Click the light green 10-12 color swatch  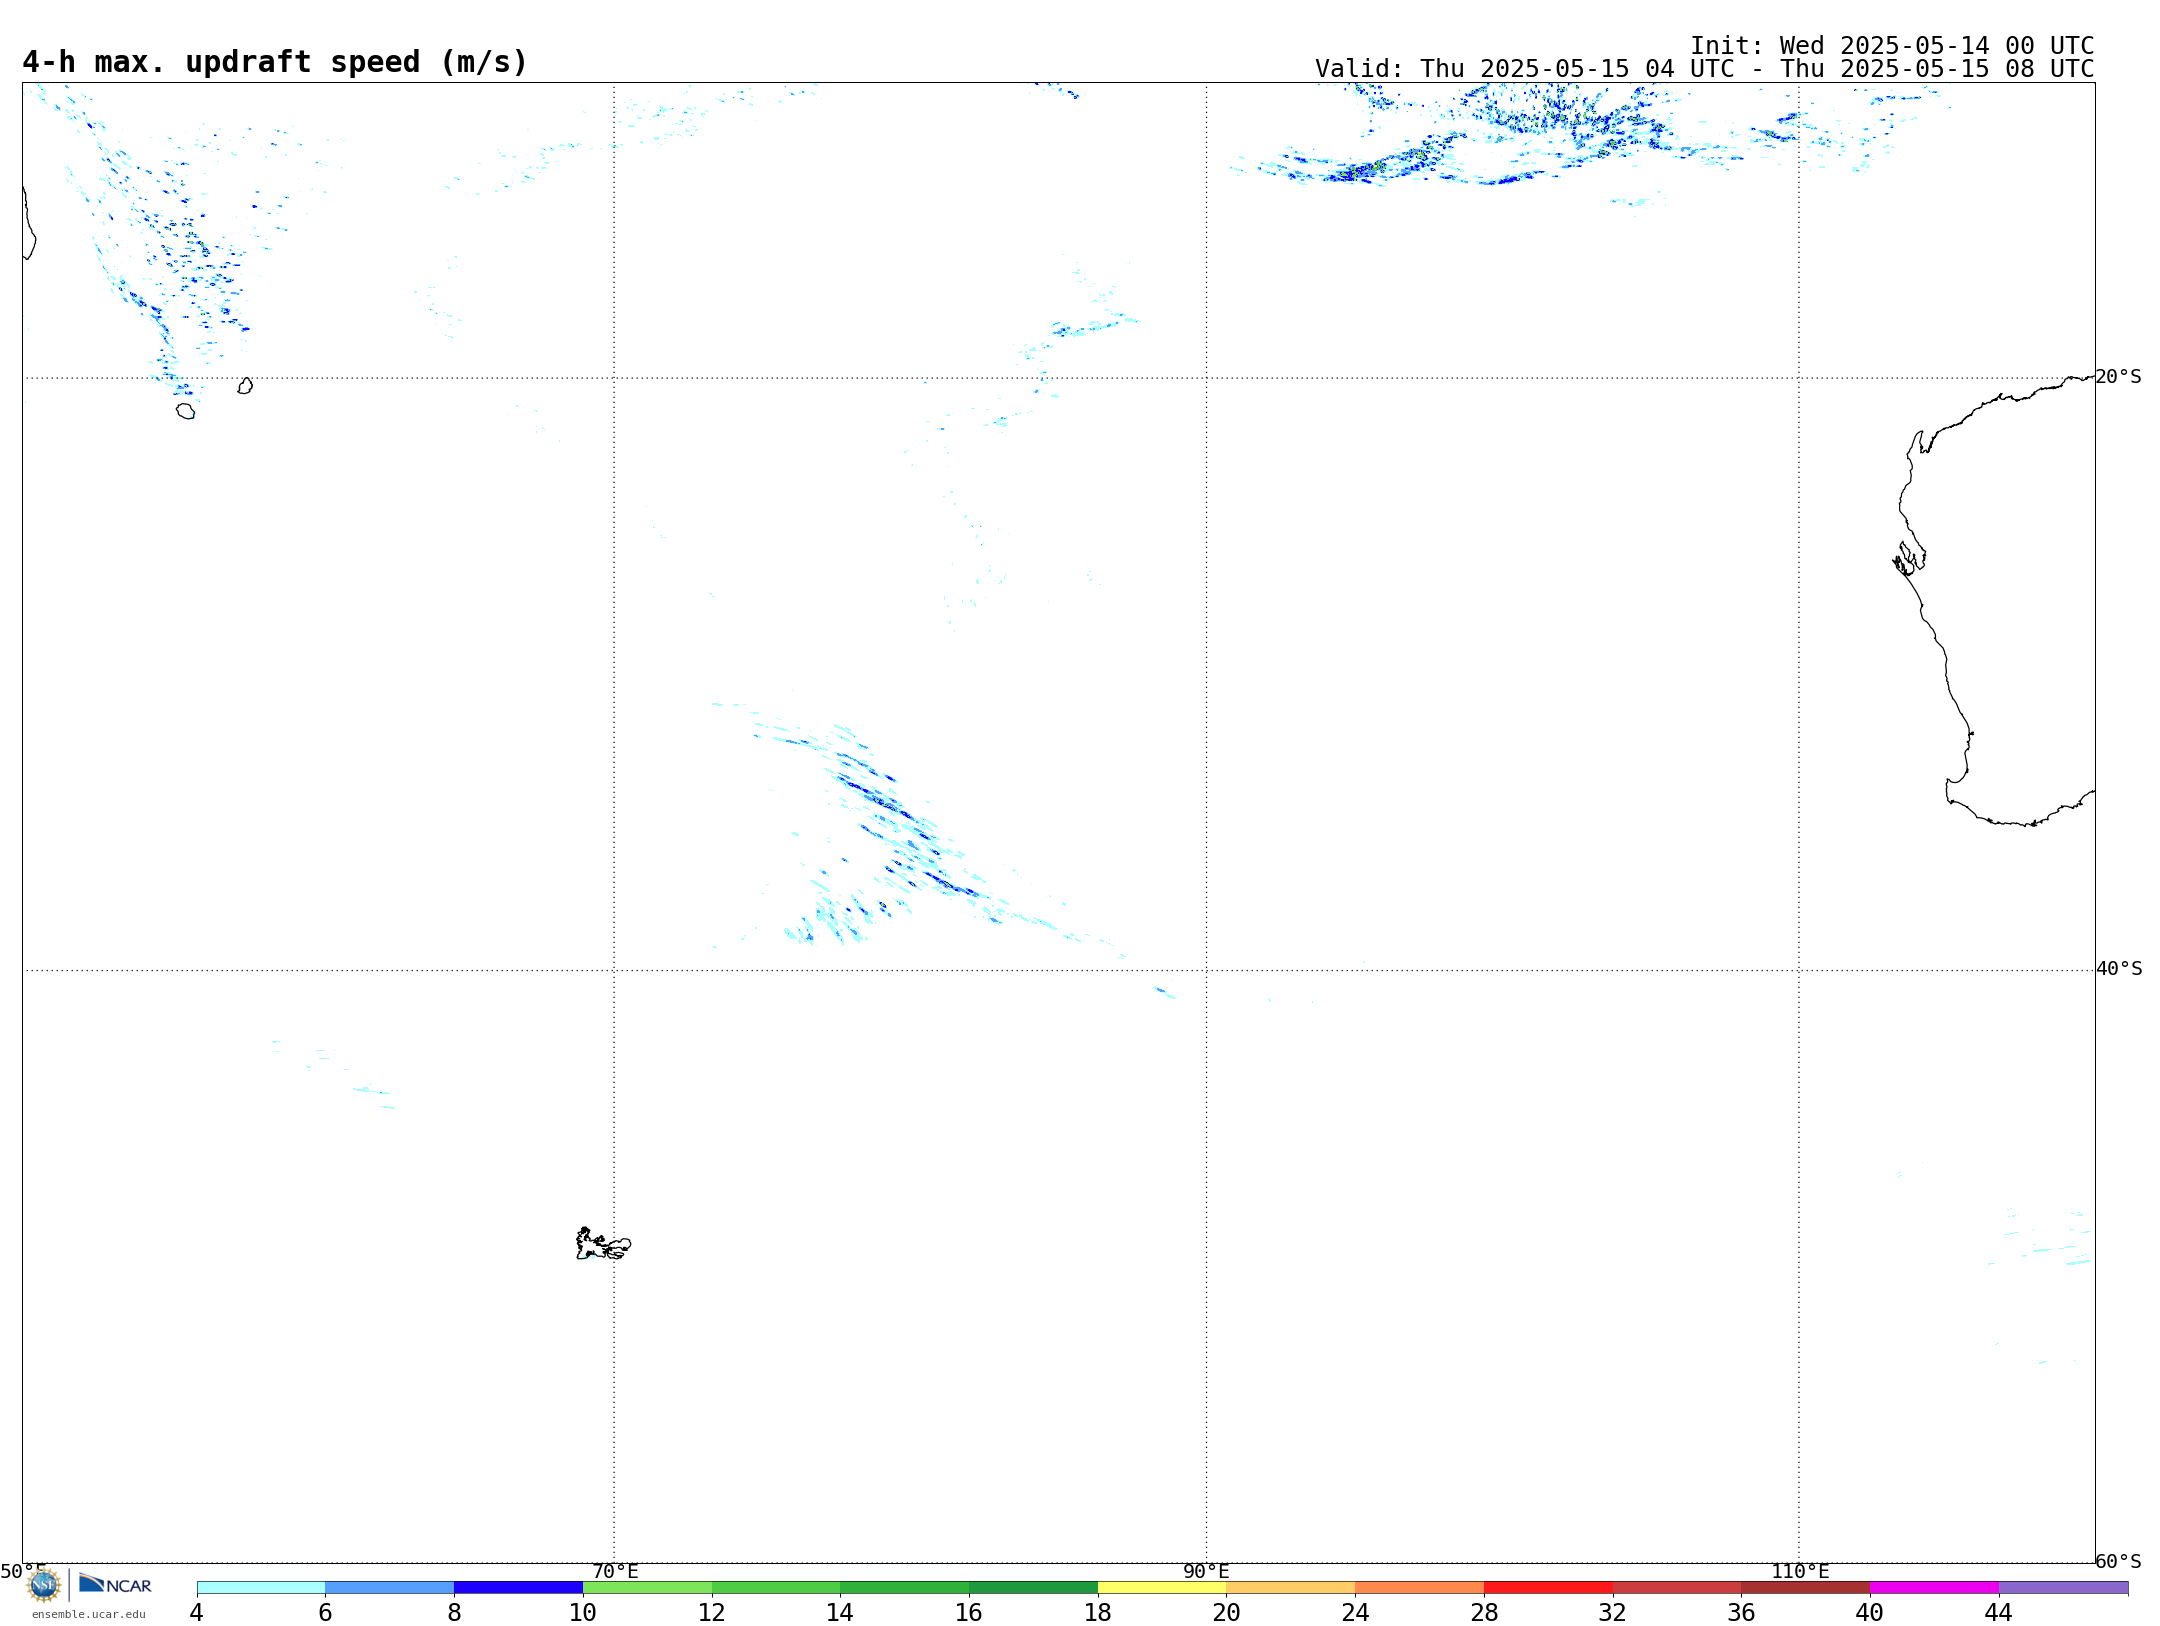pos(647,1587)
